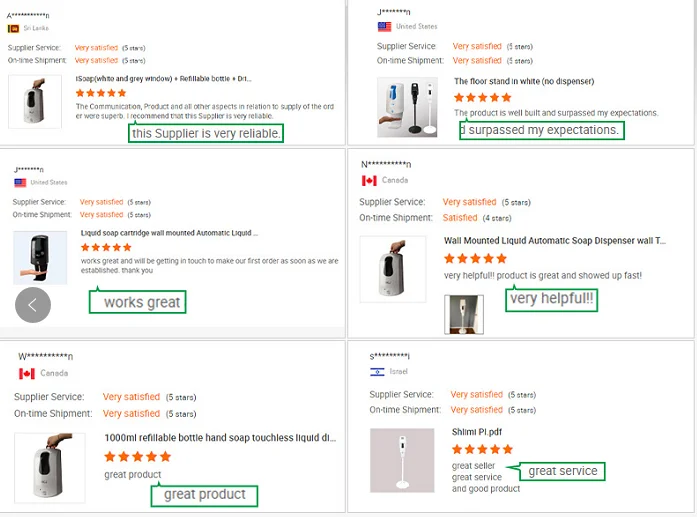This screenshot has height=517, width=697.
Task: Open Wall Mounted Liquid Automatic Soap Dispenser link
Action: [x=554, y=241]
